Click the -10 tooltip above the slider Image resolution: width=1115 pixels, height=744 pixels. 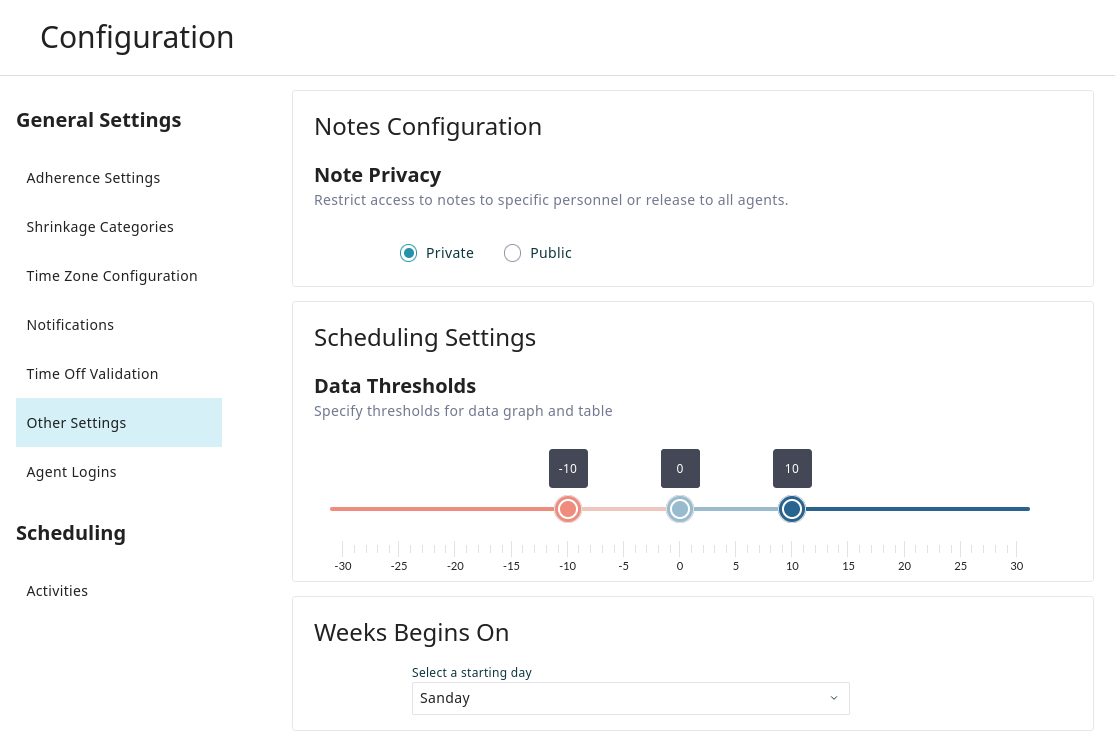568,468
